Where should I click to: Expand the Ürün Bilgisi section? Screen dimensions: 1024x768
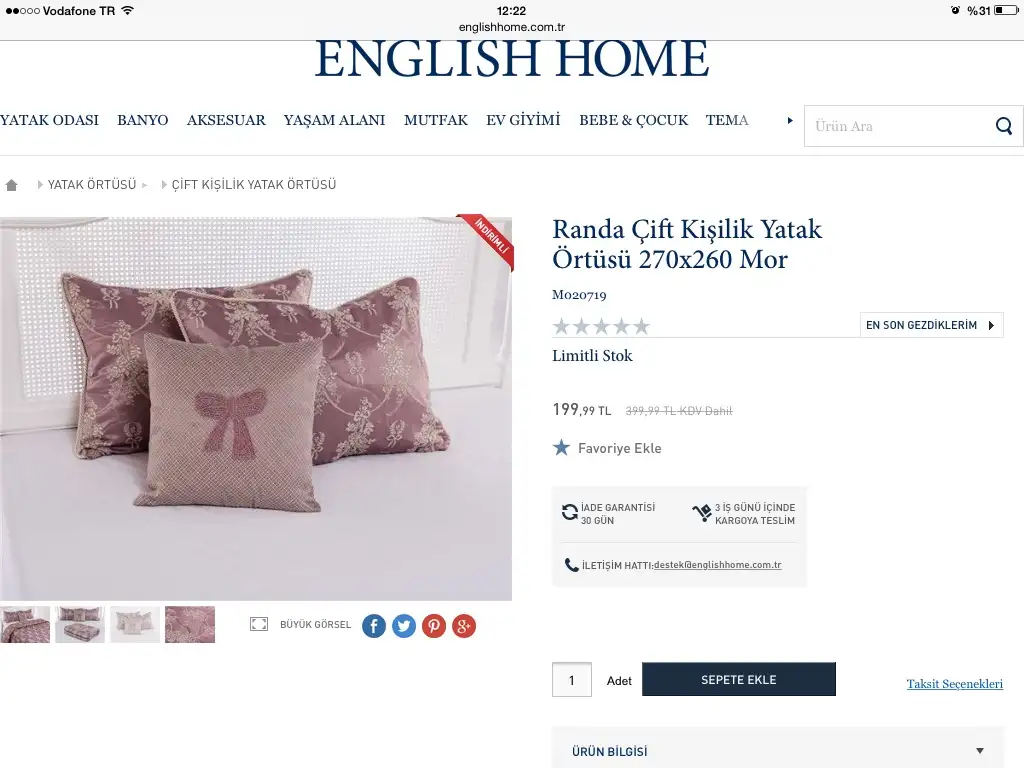point(777,751)
